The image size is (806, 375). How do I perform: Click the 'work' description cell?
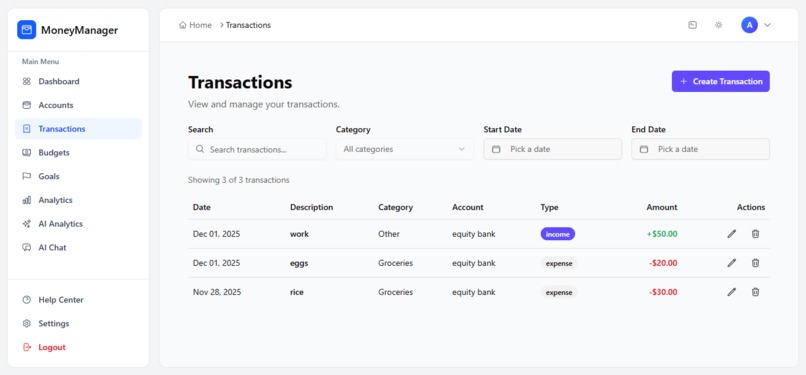[x=299, y=234]
